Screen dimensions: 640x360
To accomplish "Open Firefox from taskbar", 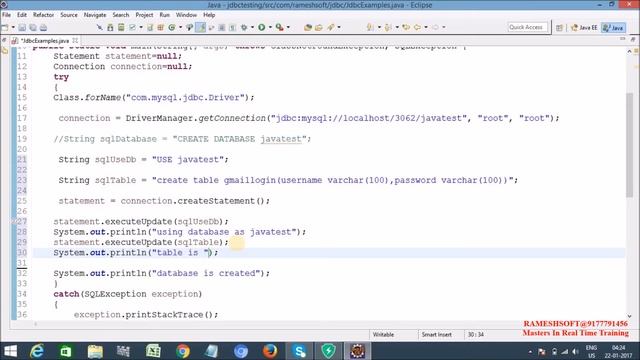I will (270, 351).
